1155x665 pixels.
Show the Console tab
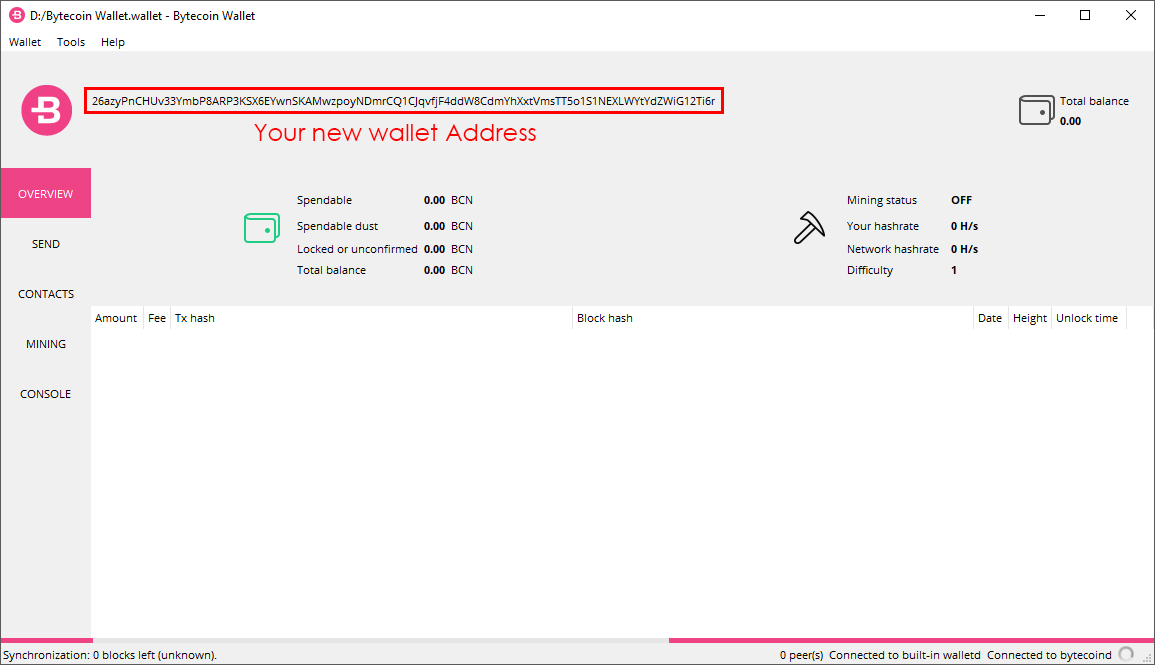pos(46,394)
